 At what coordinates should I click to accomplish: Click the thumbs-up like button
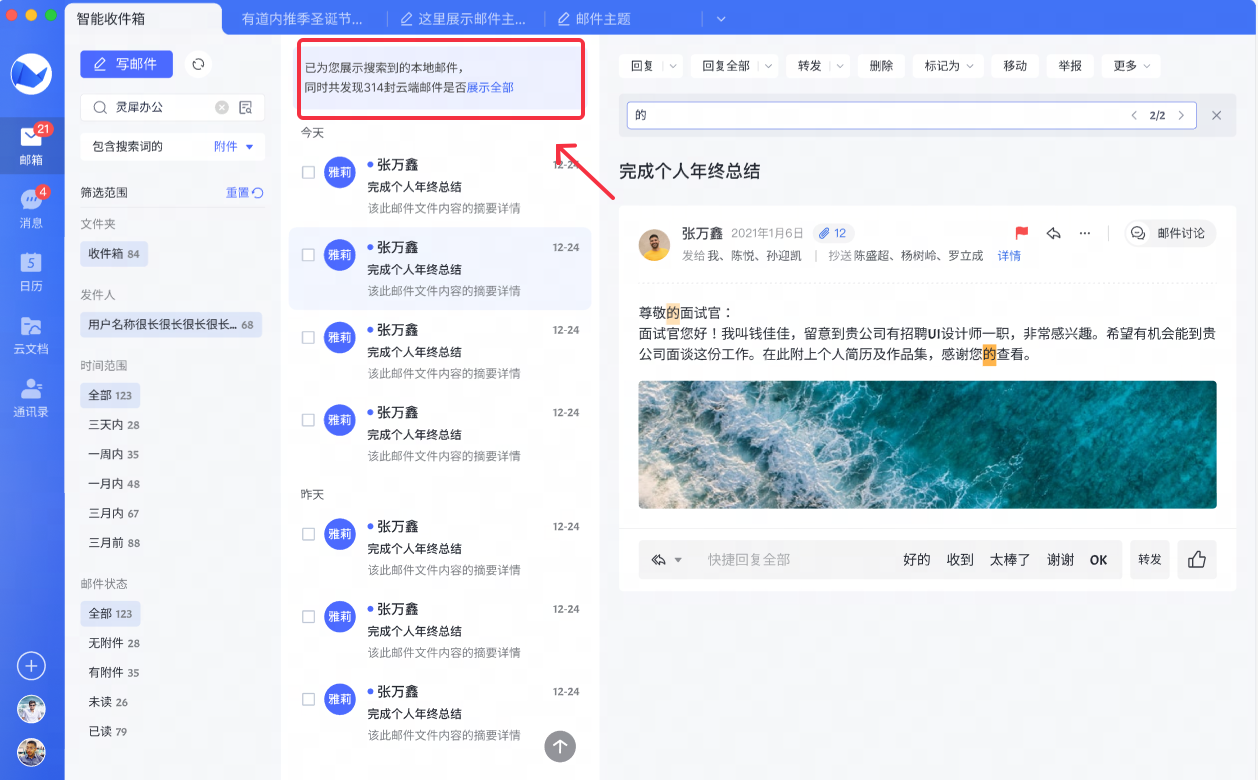(1197, 560)
